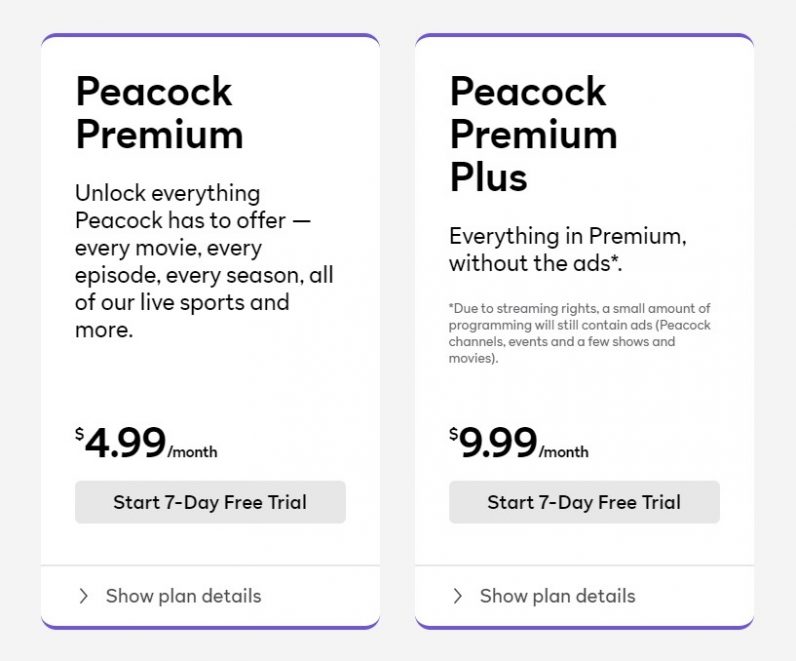The image size is (796, 661).
Task: Click 'Everything in Premium, without the ads' text
Action: (x=567, y=250)
